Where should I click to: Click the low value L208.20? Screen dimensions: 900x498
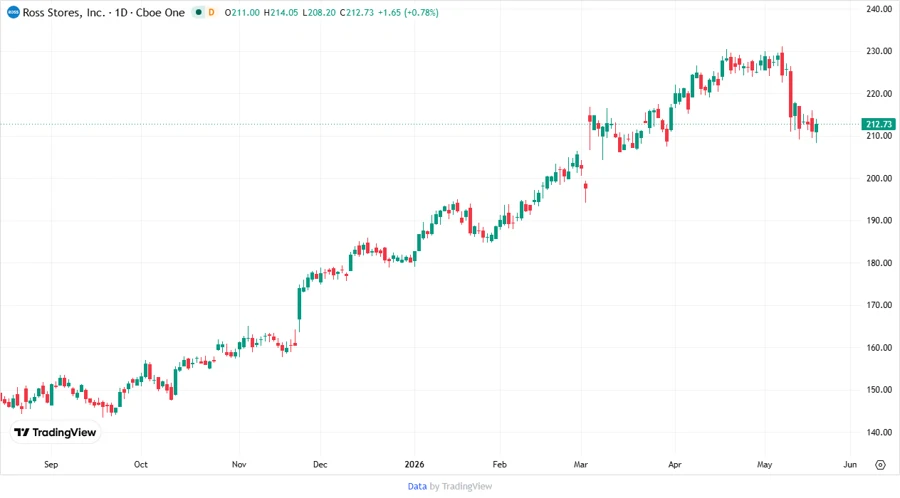point(319,12)
